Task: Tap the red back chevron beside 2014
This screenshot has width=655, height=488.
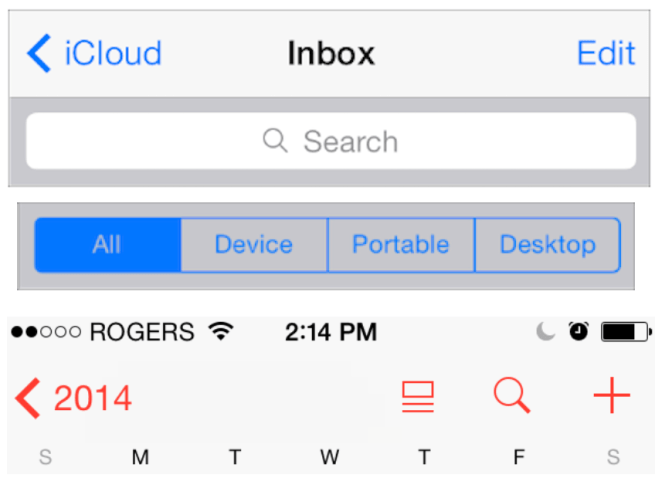Action: 28,398
